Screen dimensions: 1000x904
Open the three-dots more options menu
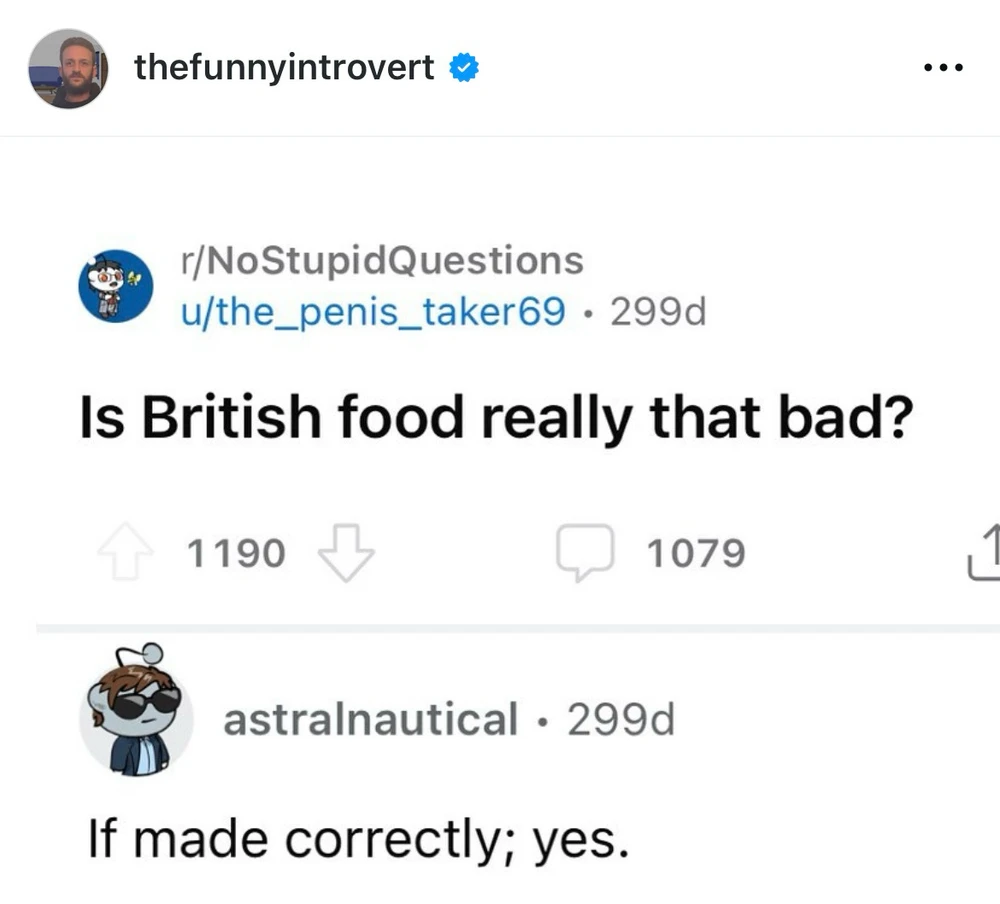point(943,68)
